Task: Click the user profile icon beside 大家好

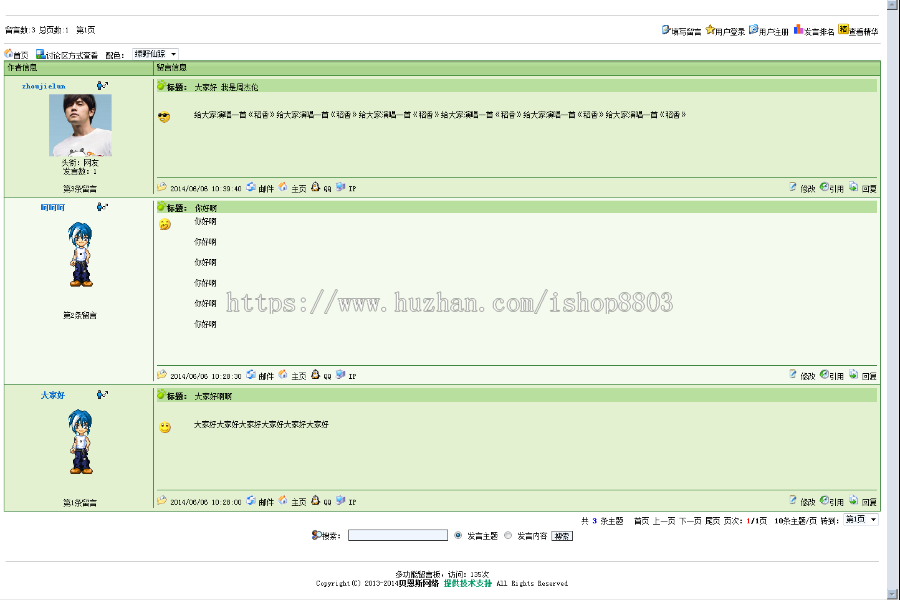Action: [102, 394]
